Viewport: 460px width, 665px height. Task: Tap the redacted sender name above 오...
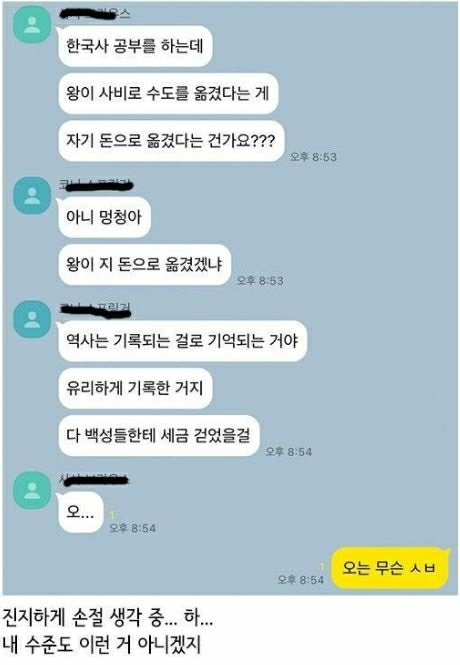pyautogui.click(x=94, y=480)
